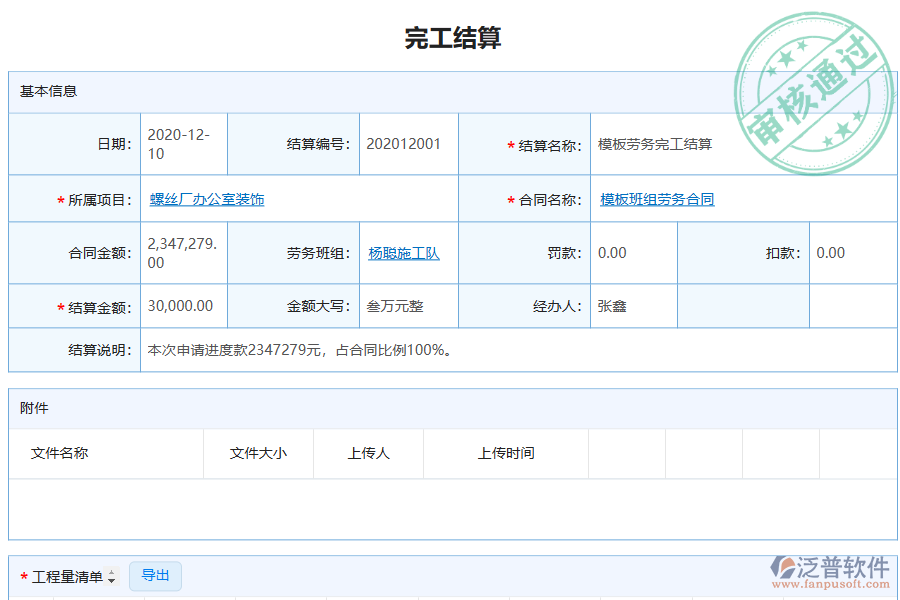Click the 结算金额 value 30,000.00

pos(180,306)
